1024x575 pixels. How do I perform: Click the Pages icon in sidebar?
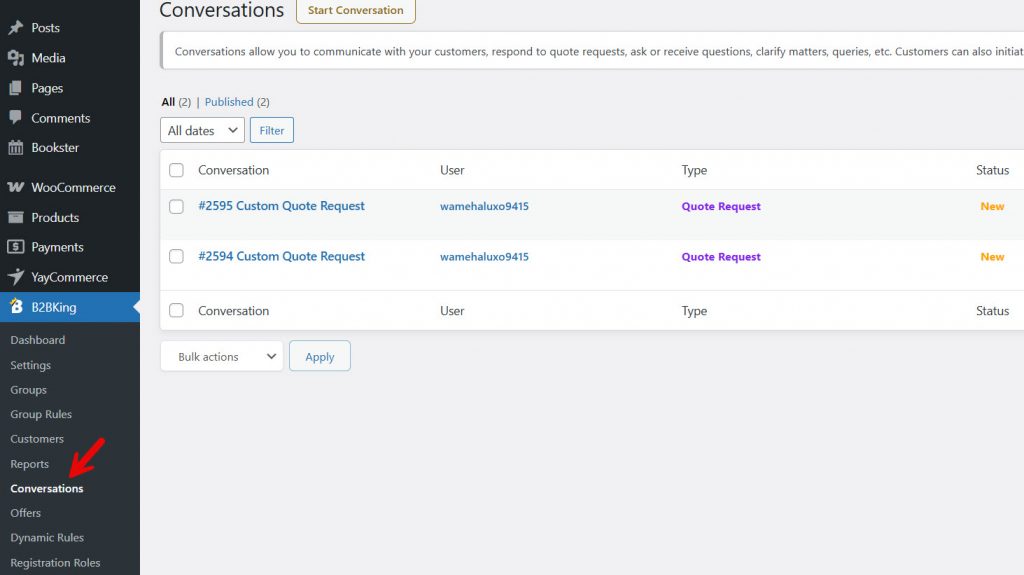[16, 88]
